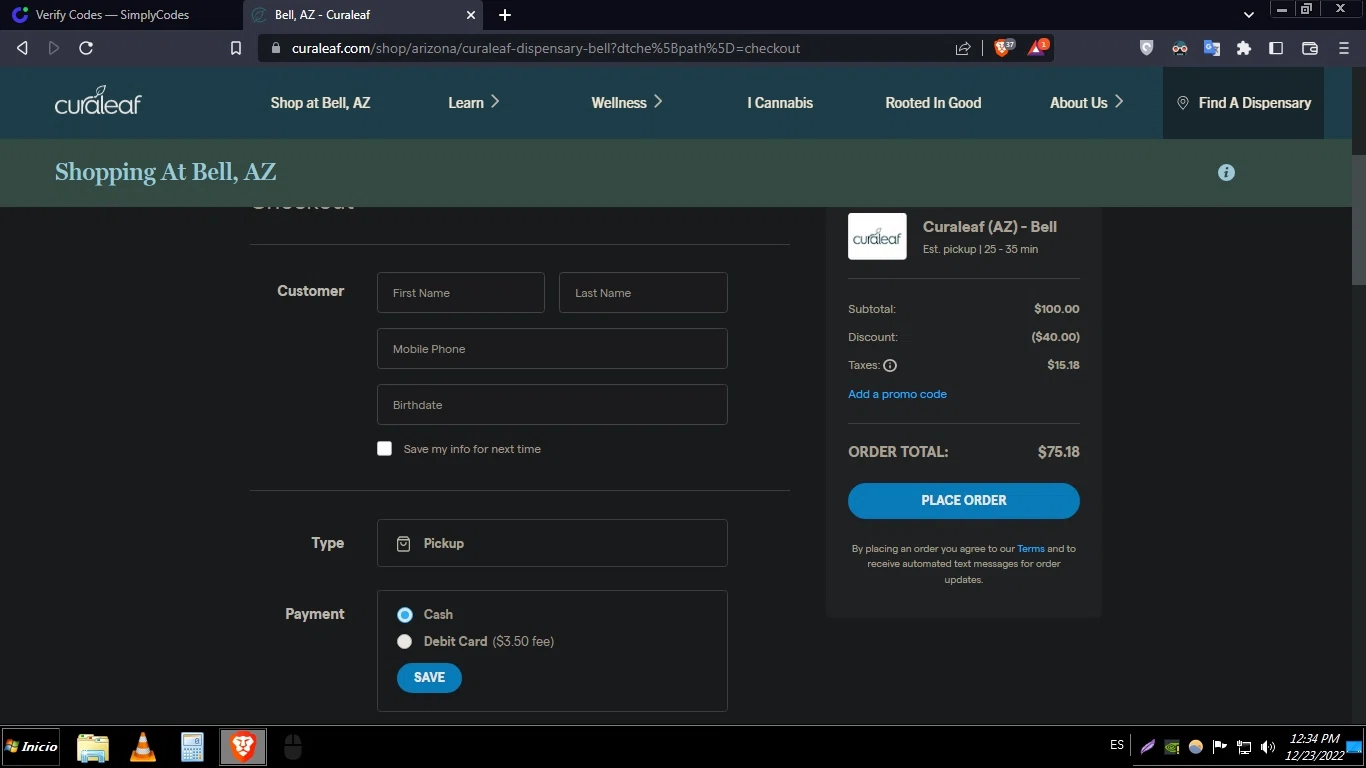1366x768 pixels.
Task: Click the Inicio start button
Action: [x=32, y=747]
